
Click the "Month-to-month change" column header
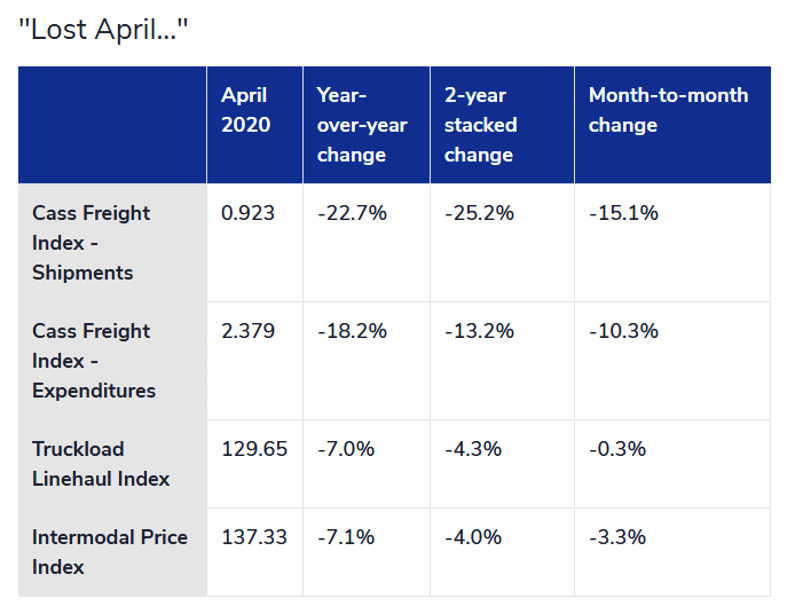667,110
